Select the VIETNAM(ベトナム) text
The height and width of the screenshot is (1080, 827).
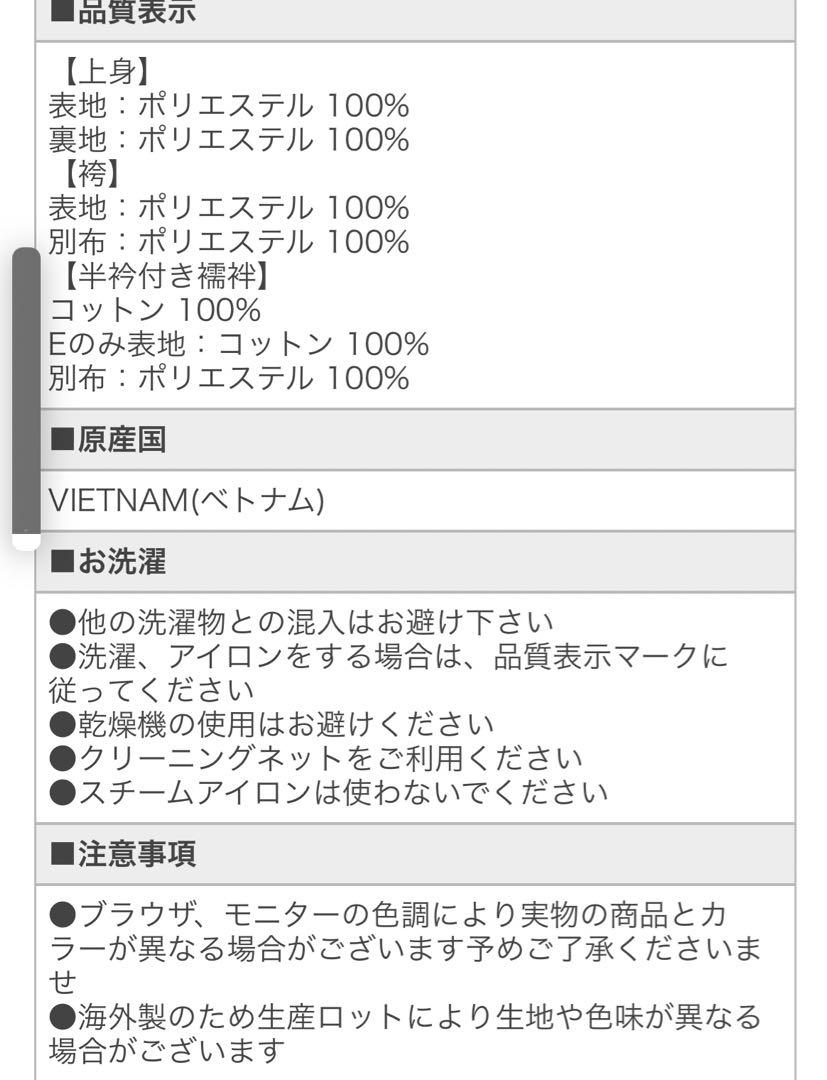pyautogui.click(x=187, y=500)
